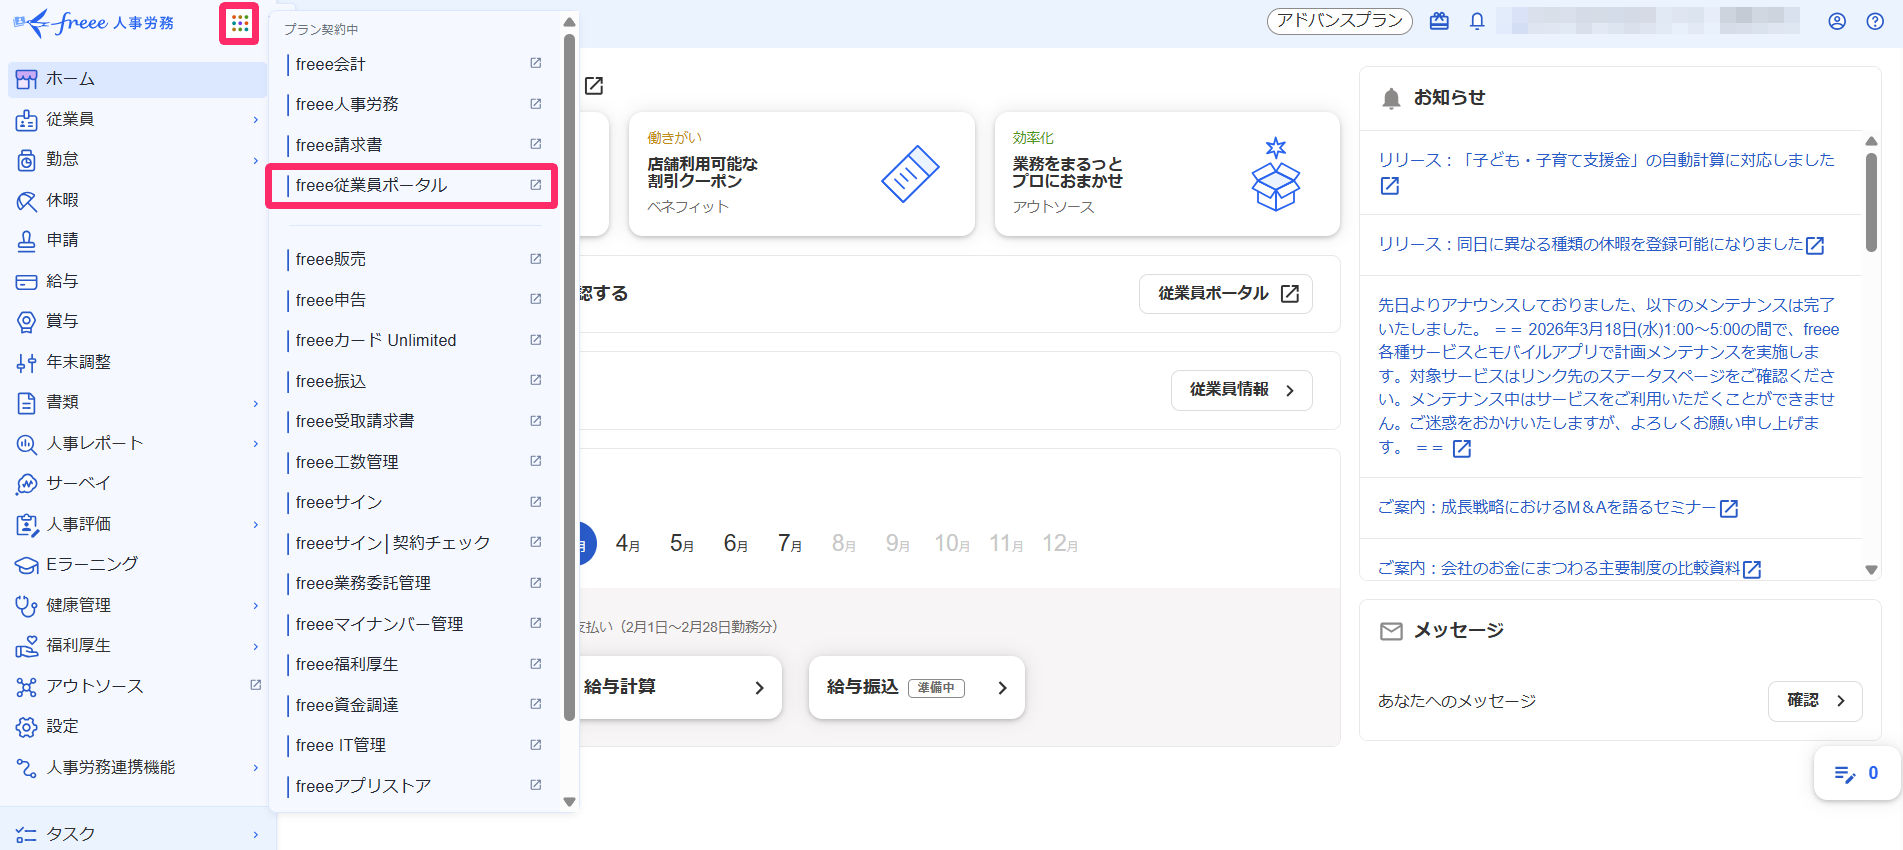The width and height of the screenshot is (1903, 850).
Task: Click the お知らせ panel scrollbar thumb
Action: tap(1871, 202)
